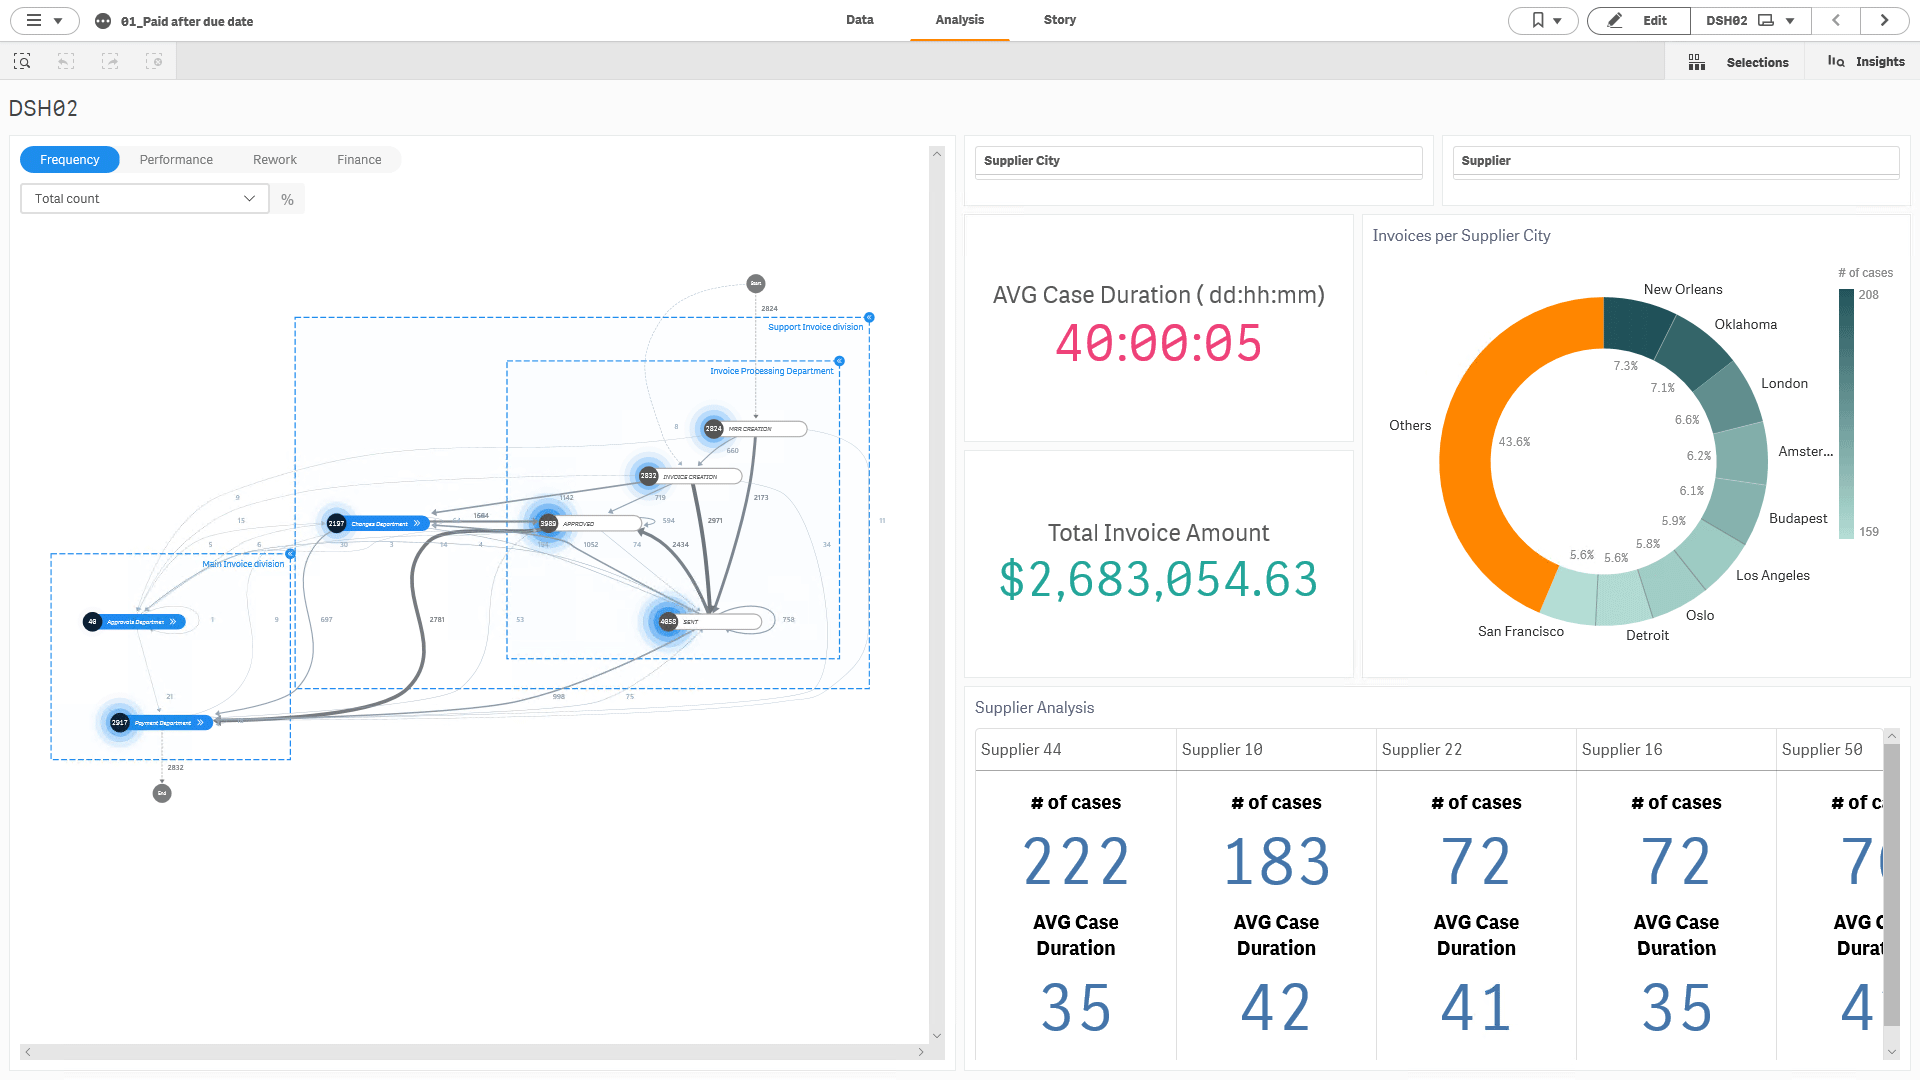The width and height of the screenshot is (1920, 1080).
Task: Click the End node in the process graph
Action: (x=162, y=793)
